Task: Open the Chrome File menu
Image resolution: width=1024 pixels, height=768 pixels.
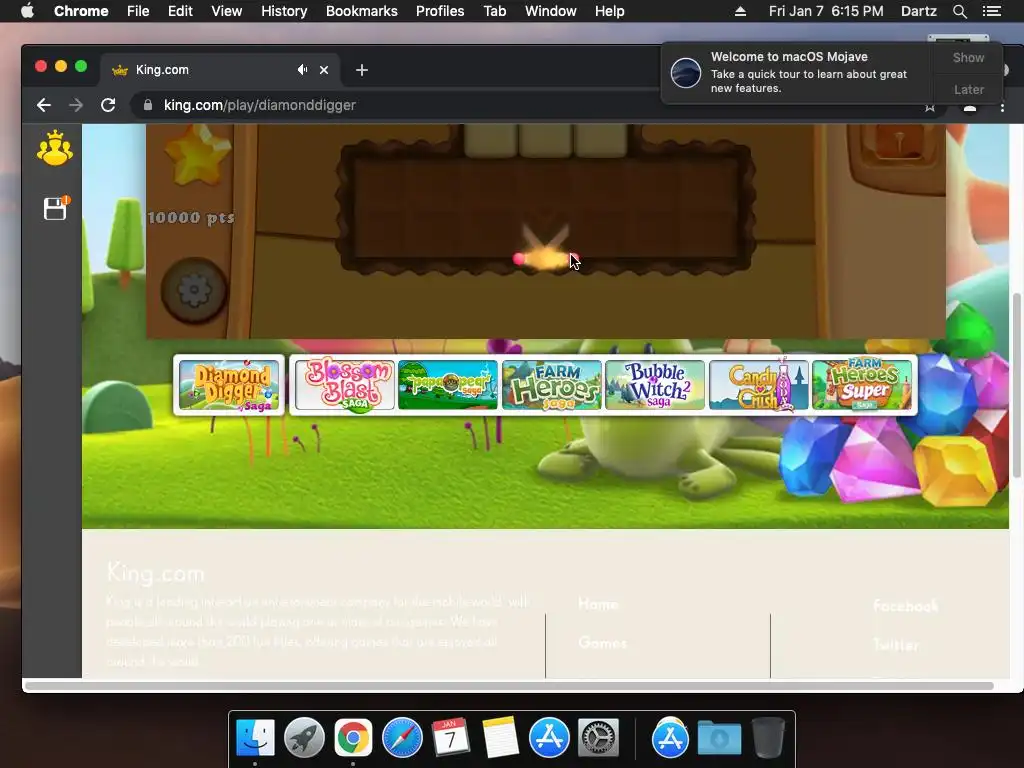Action: [138, 11]
